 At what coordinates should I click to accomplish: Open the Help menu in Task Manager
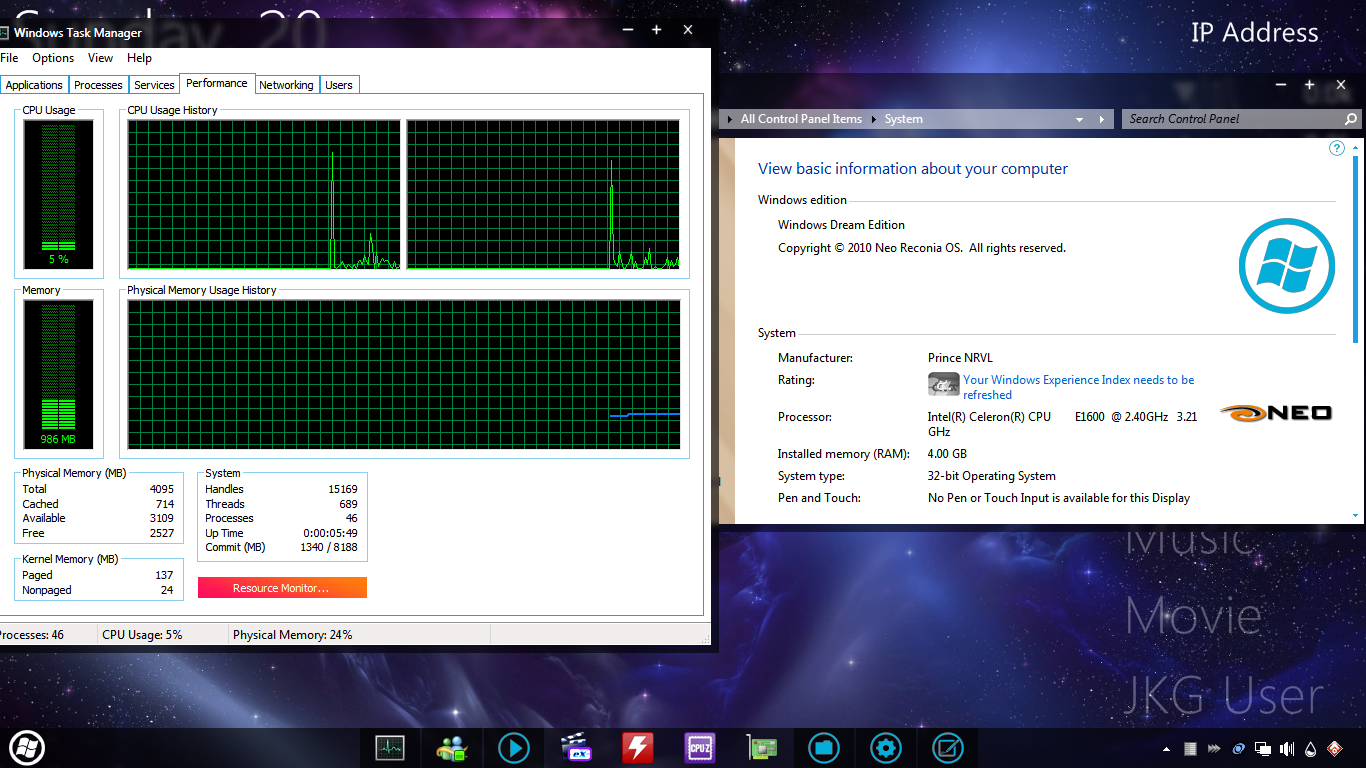coord(140,58)
